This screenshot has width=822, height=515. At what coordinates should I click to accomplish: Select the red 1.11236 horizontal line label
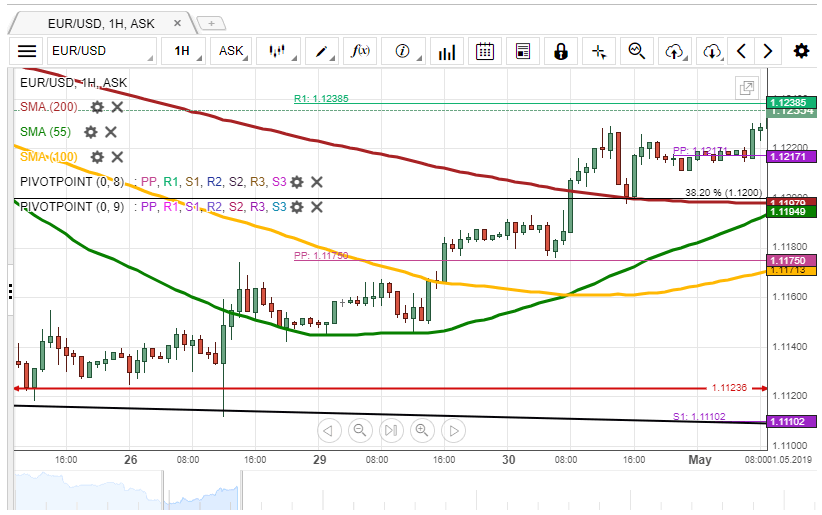[x=729, y=388]
